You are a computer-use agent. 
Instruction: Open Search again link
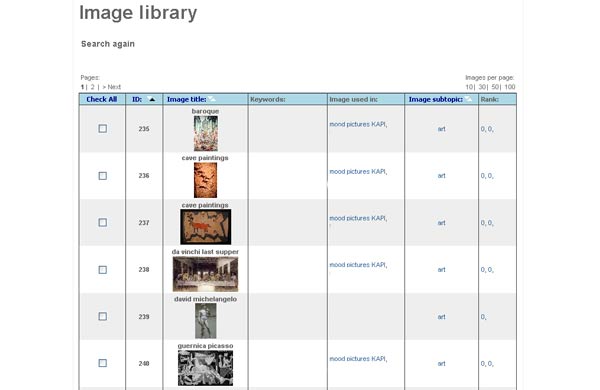point(108,44)
